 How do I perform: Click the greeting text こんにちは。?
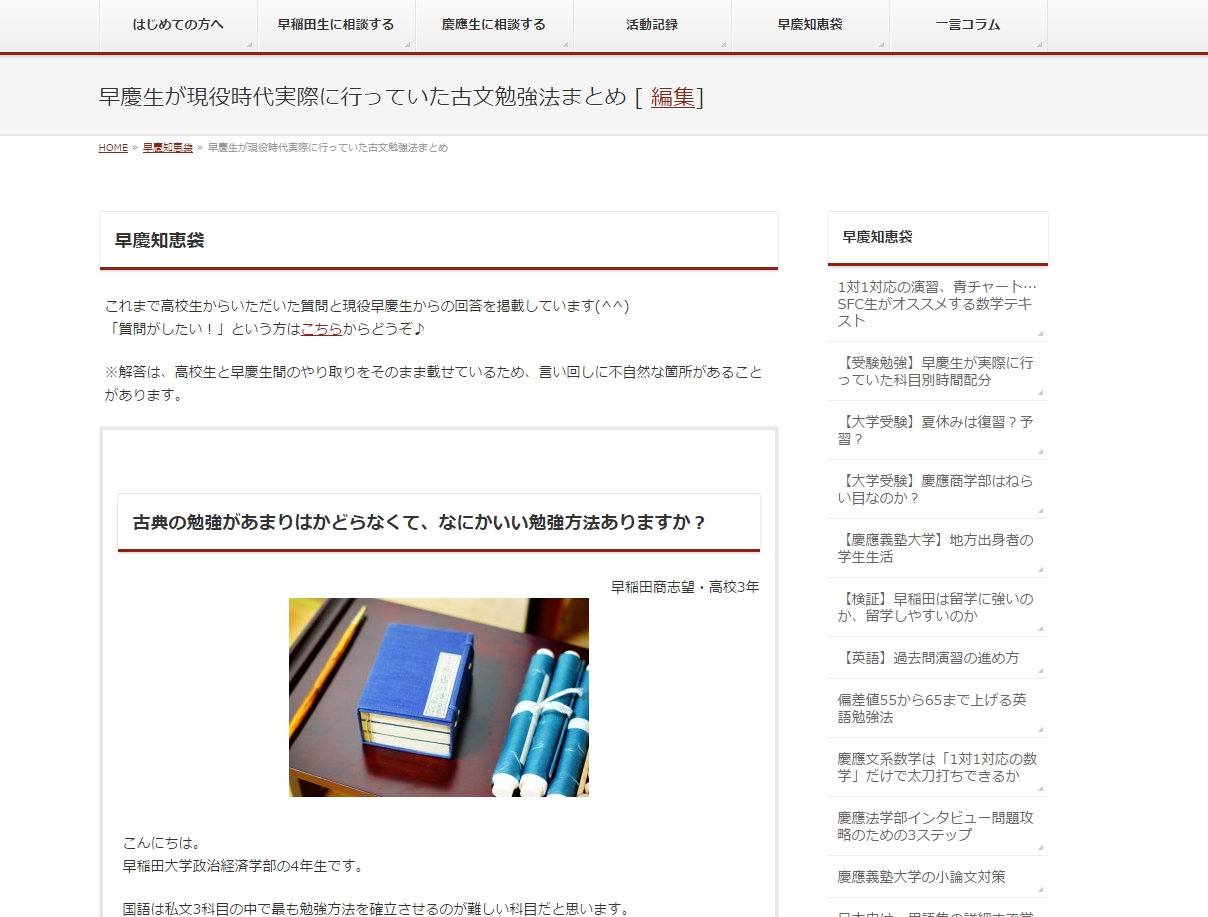point(162,843)
